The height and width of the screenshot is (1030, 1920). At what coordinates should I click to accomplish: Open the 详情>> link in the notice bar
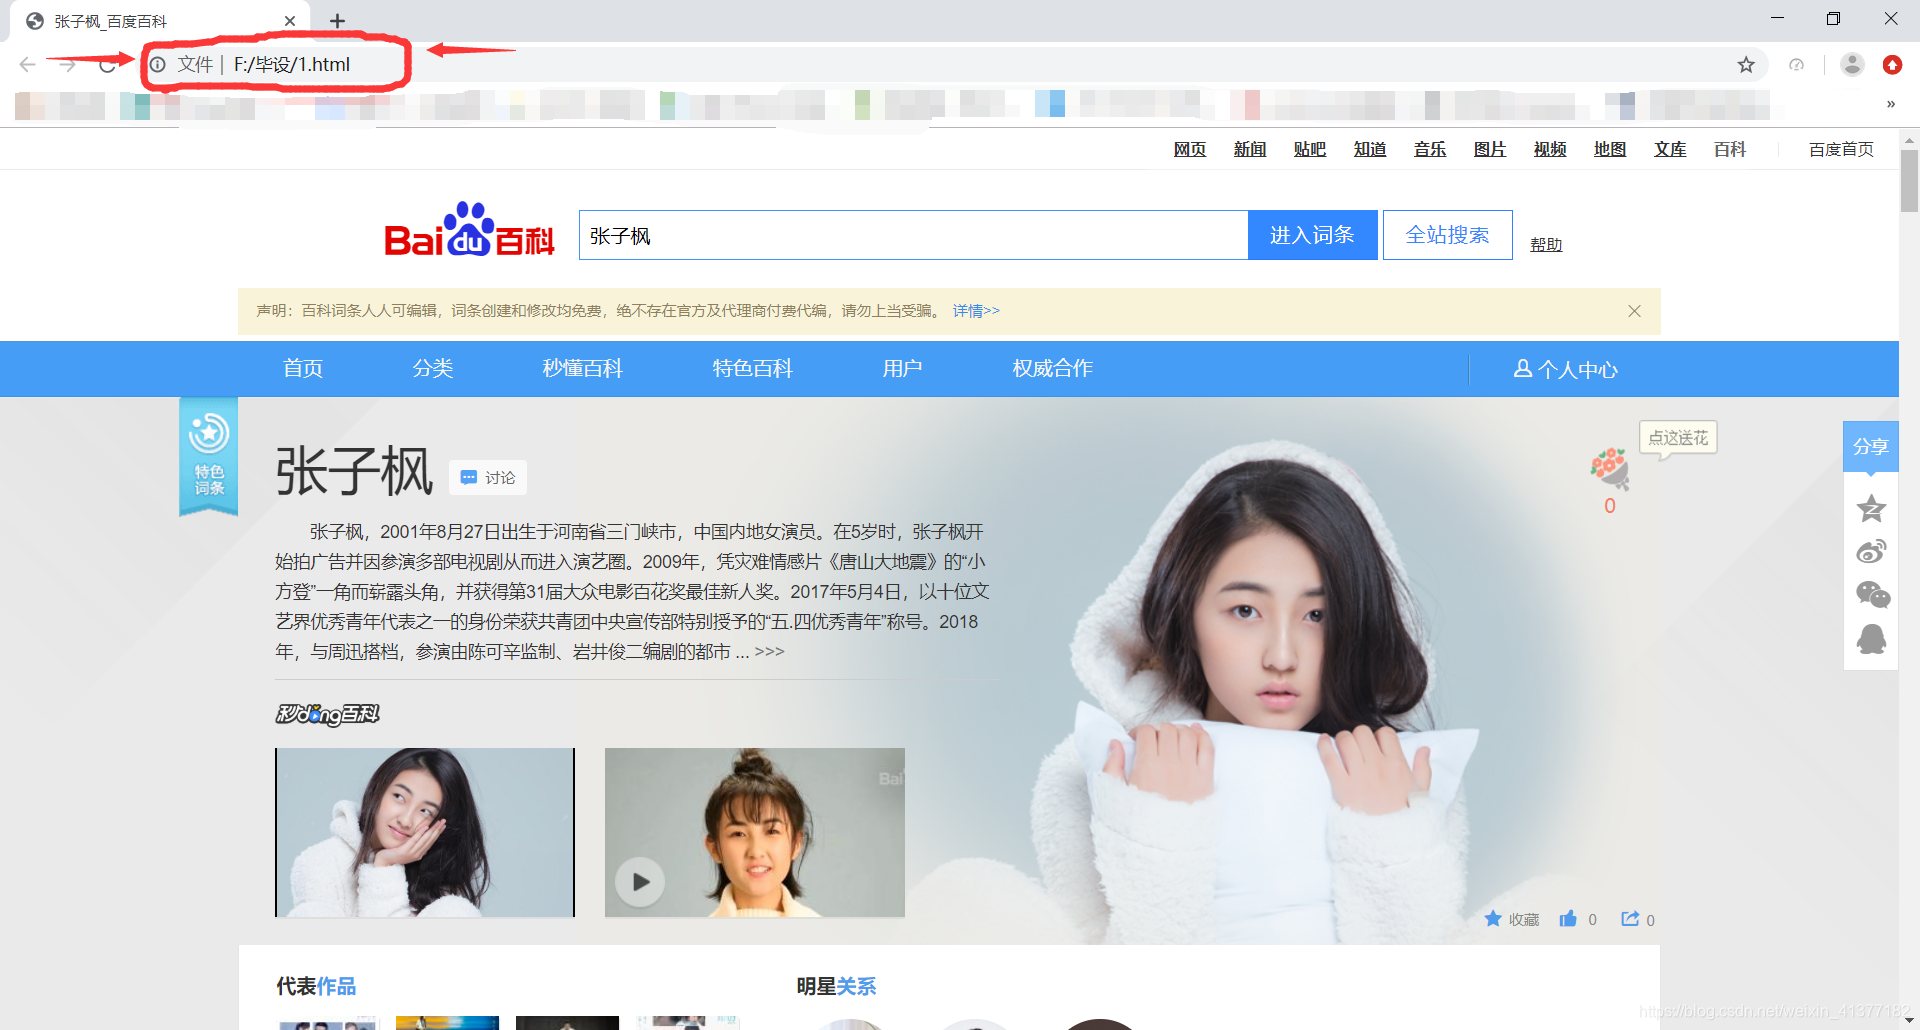coord(975,311)
